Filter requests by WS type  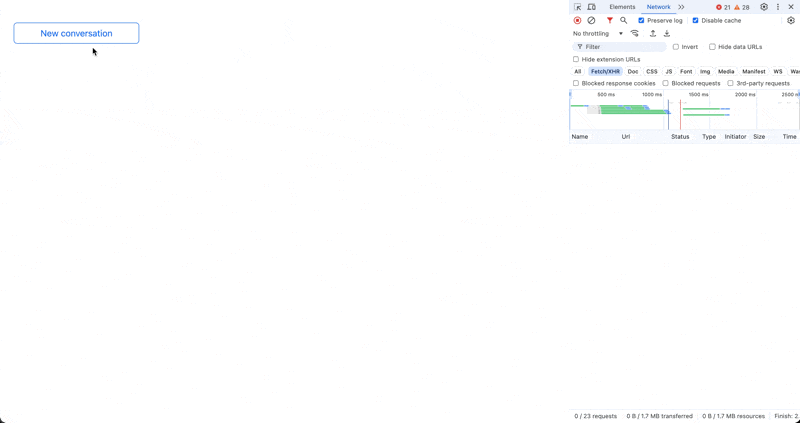click(778, 71)
